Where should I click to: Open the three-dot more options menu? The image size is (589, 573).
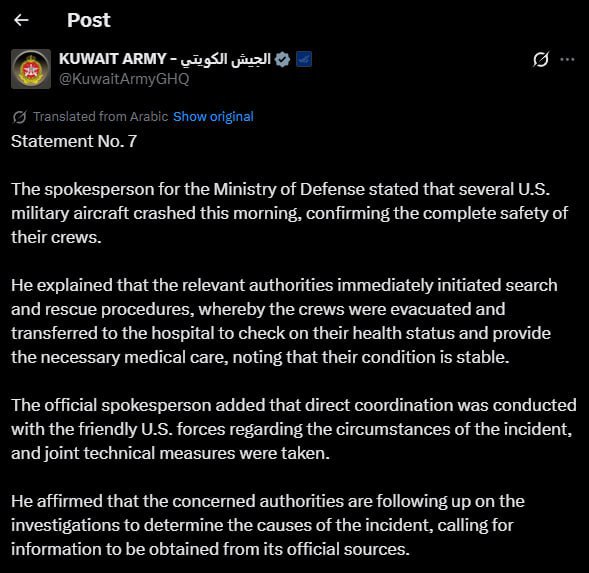click(x=567, y=59)
